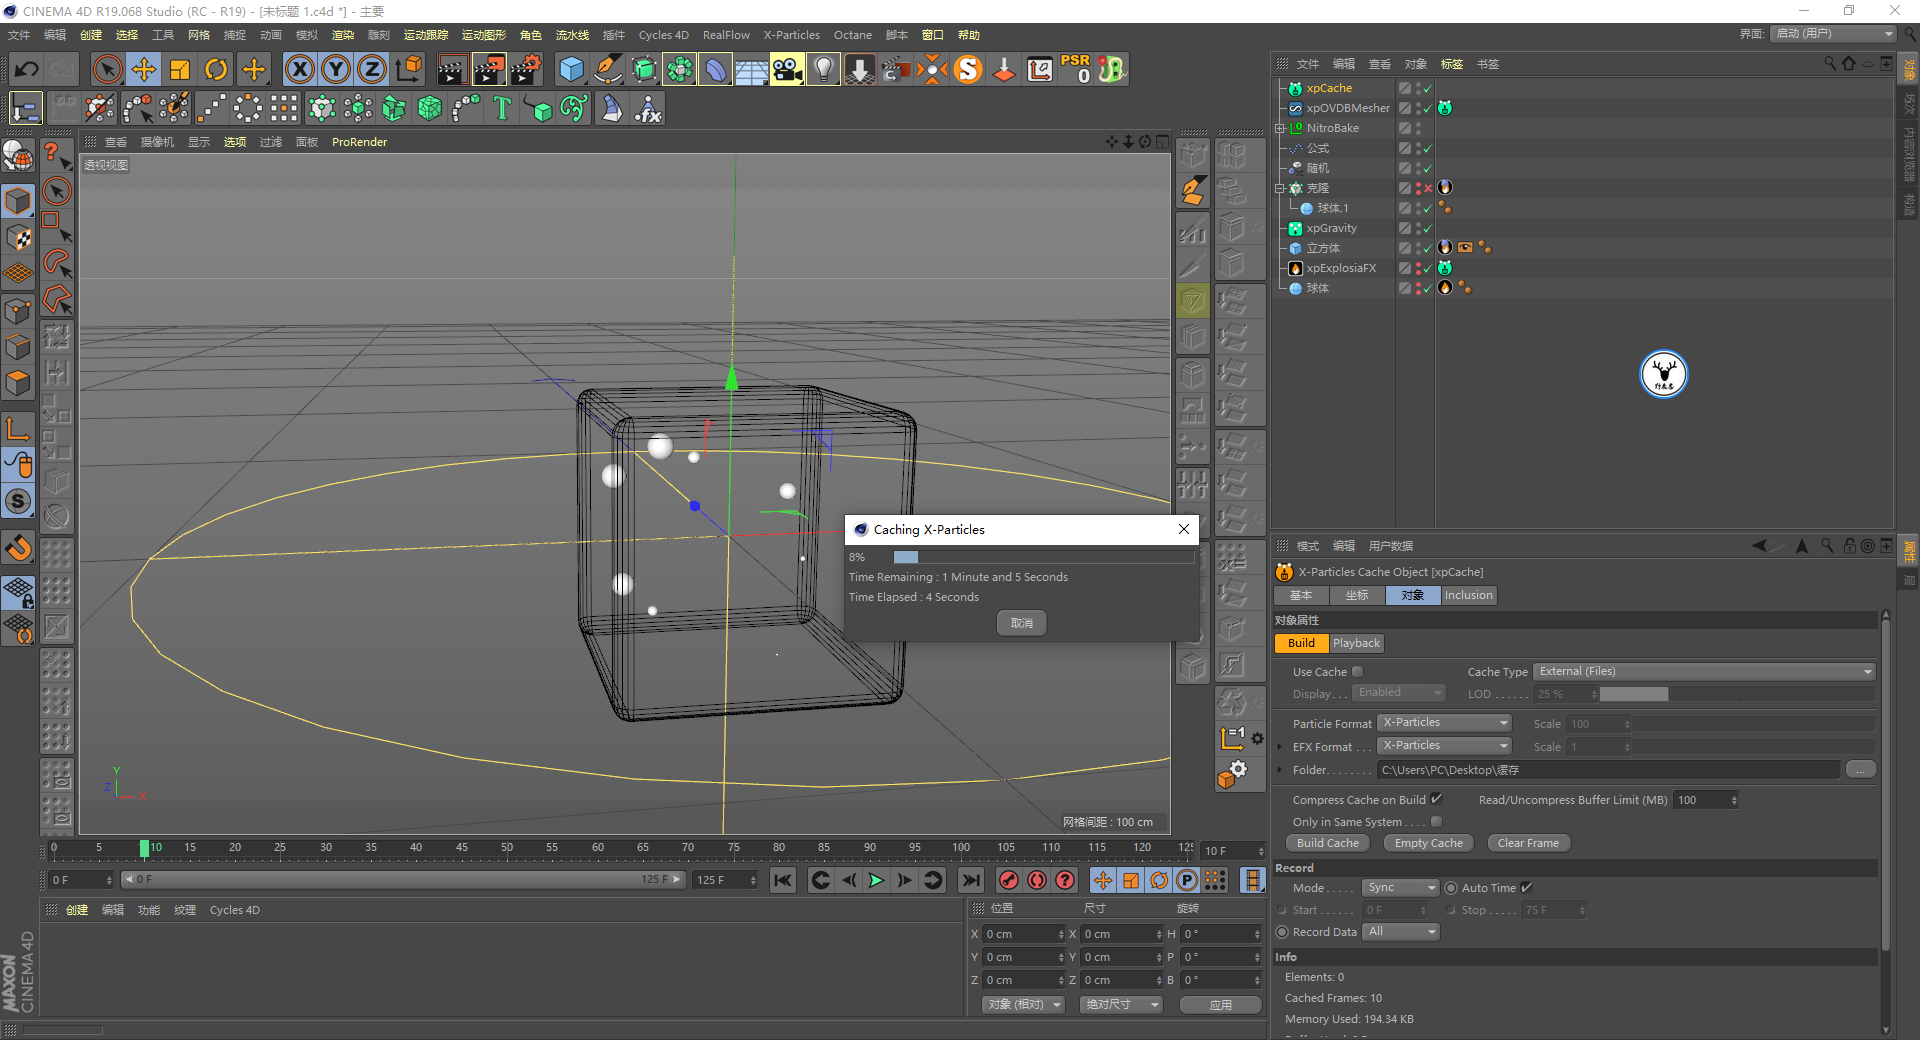
Task: Select the Rotate tool in top toolbar
Action: pos(216,69)
